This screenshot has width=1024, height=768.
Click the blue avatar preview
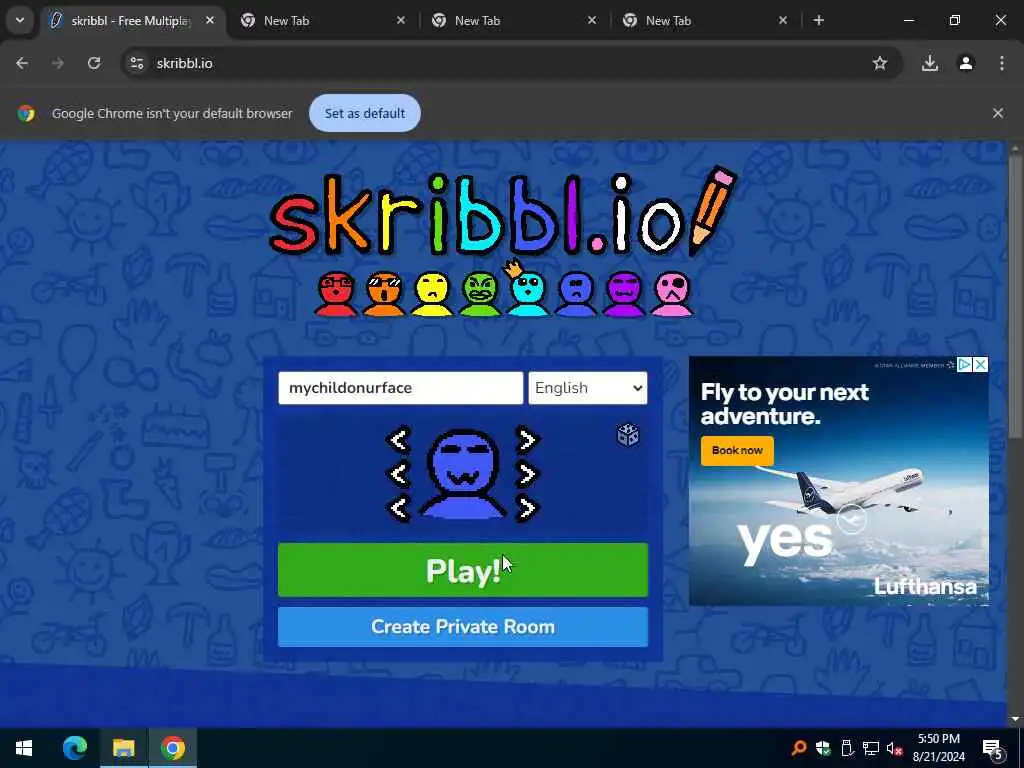(x=462, y=474)
